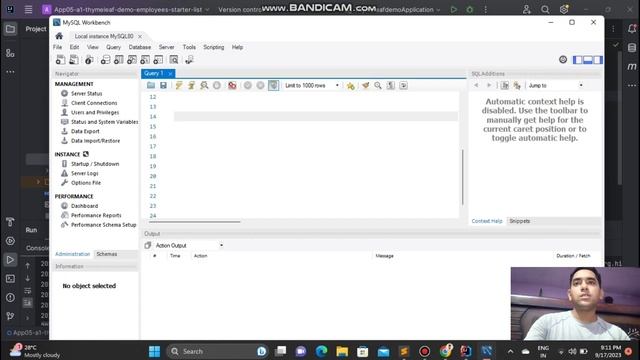The width and height of the screenshot is (640, 360).
Task: Execute the script with the lightning bolt icon
Action: (x=179, y=85)
